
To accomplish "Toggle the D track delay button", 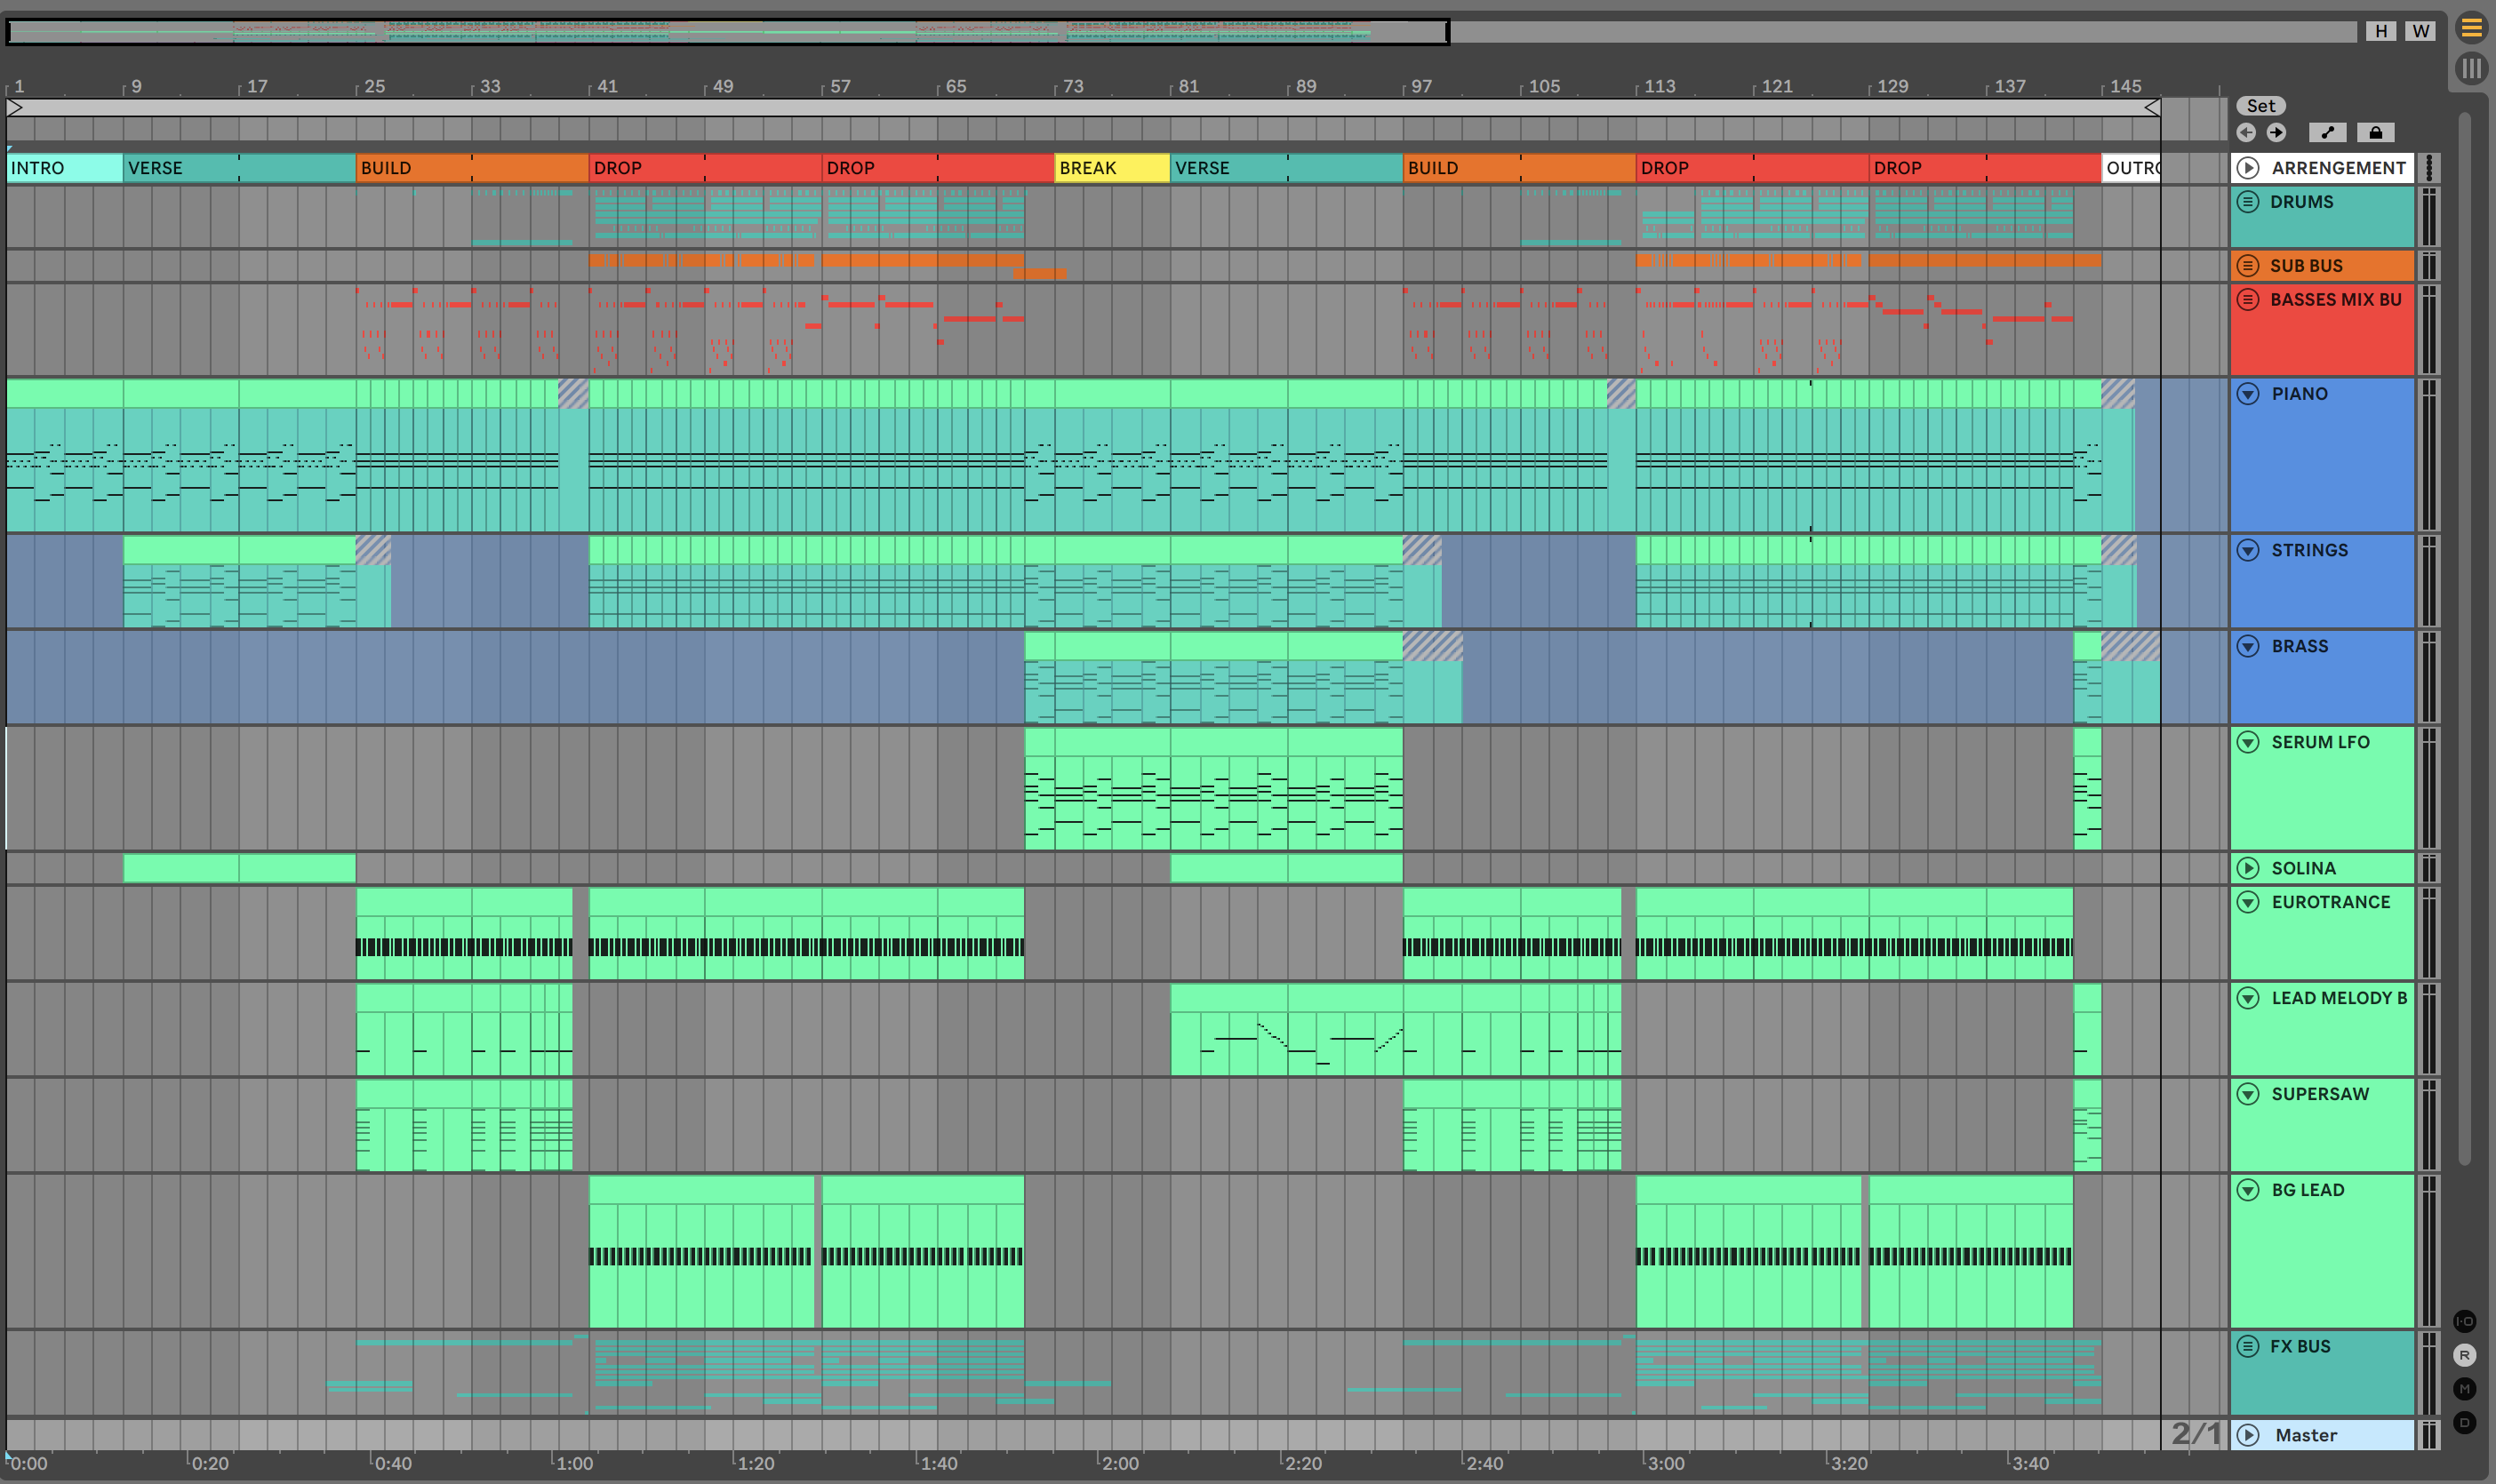I will 2465,1422.
